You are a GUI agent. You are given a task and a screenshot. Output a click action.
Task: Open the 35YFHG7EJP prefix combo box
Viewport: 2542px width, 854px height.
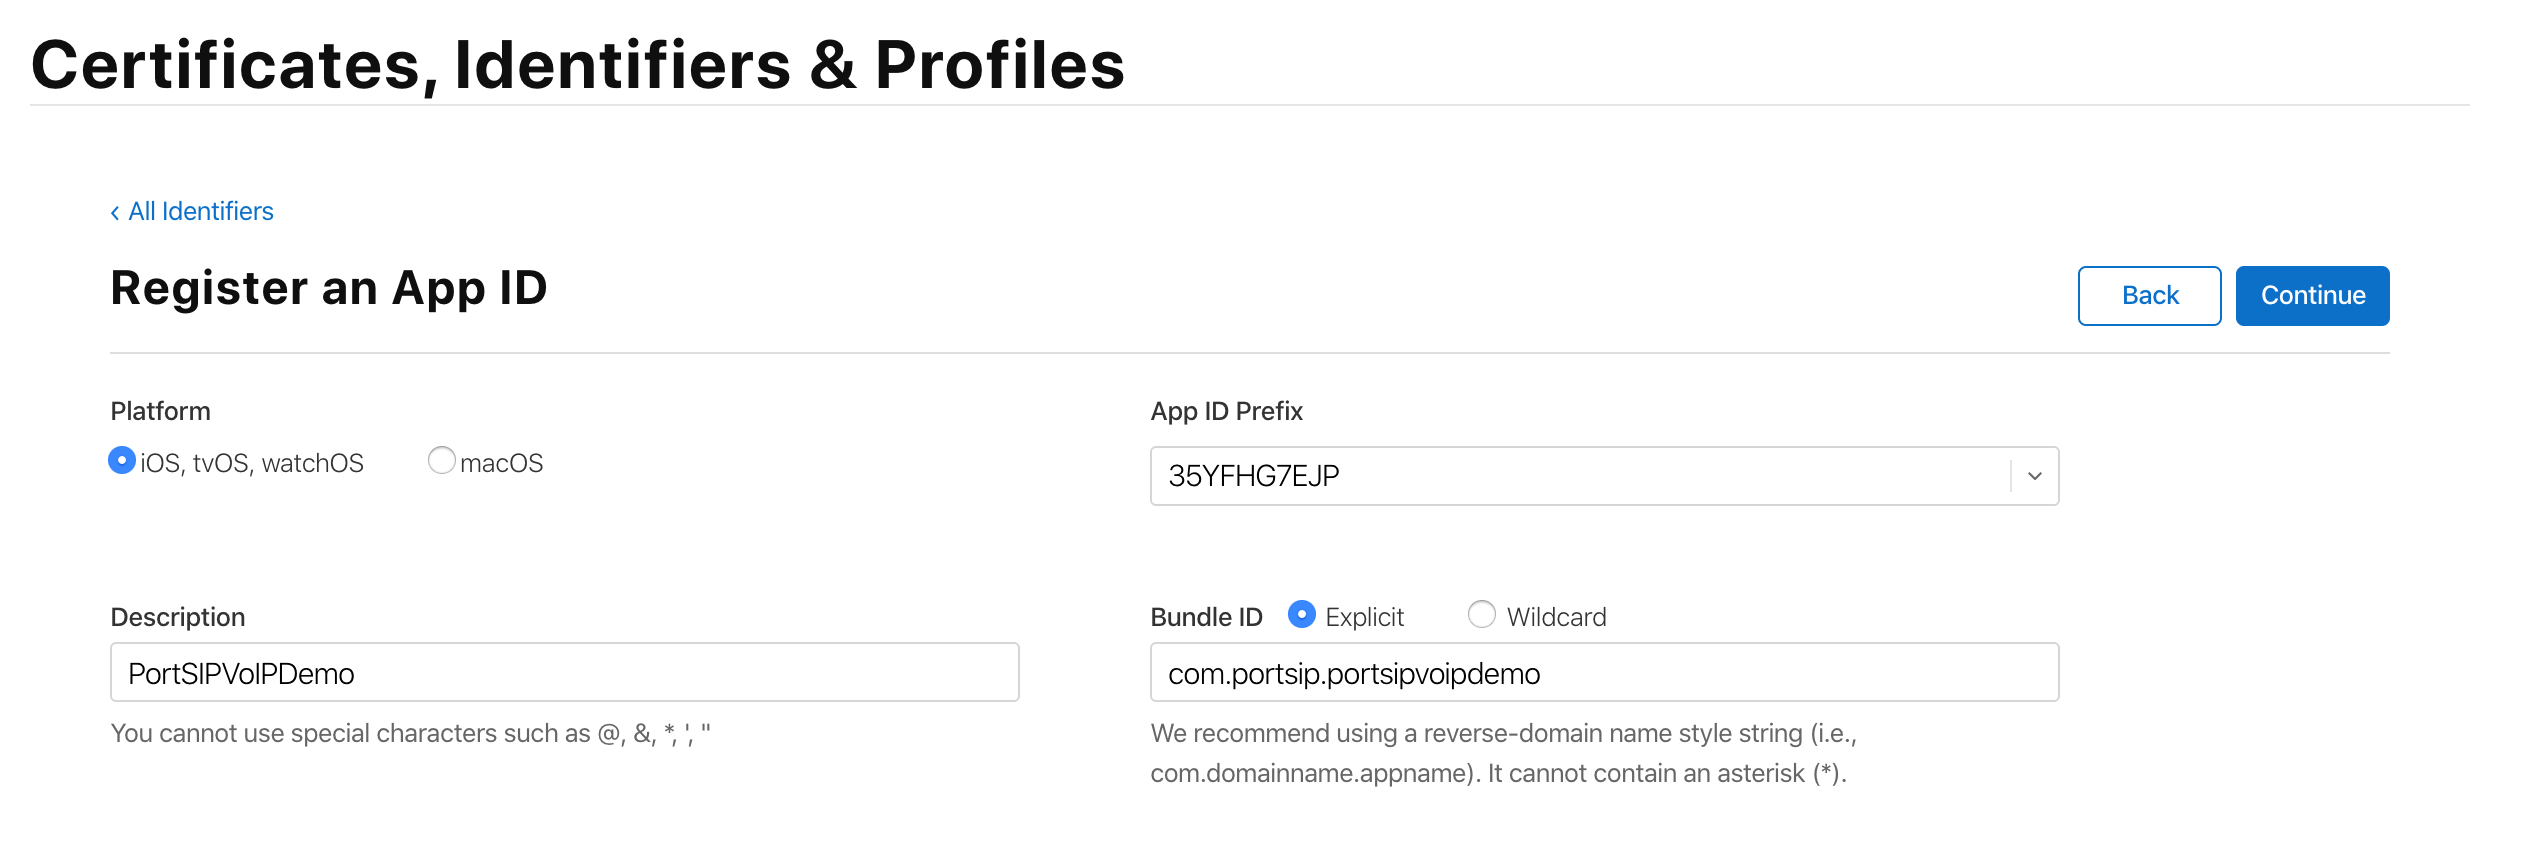click(x=1604, y=476)
